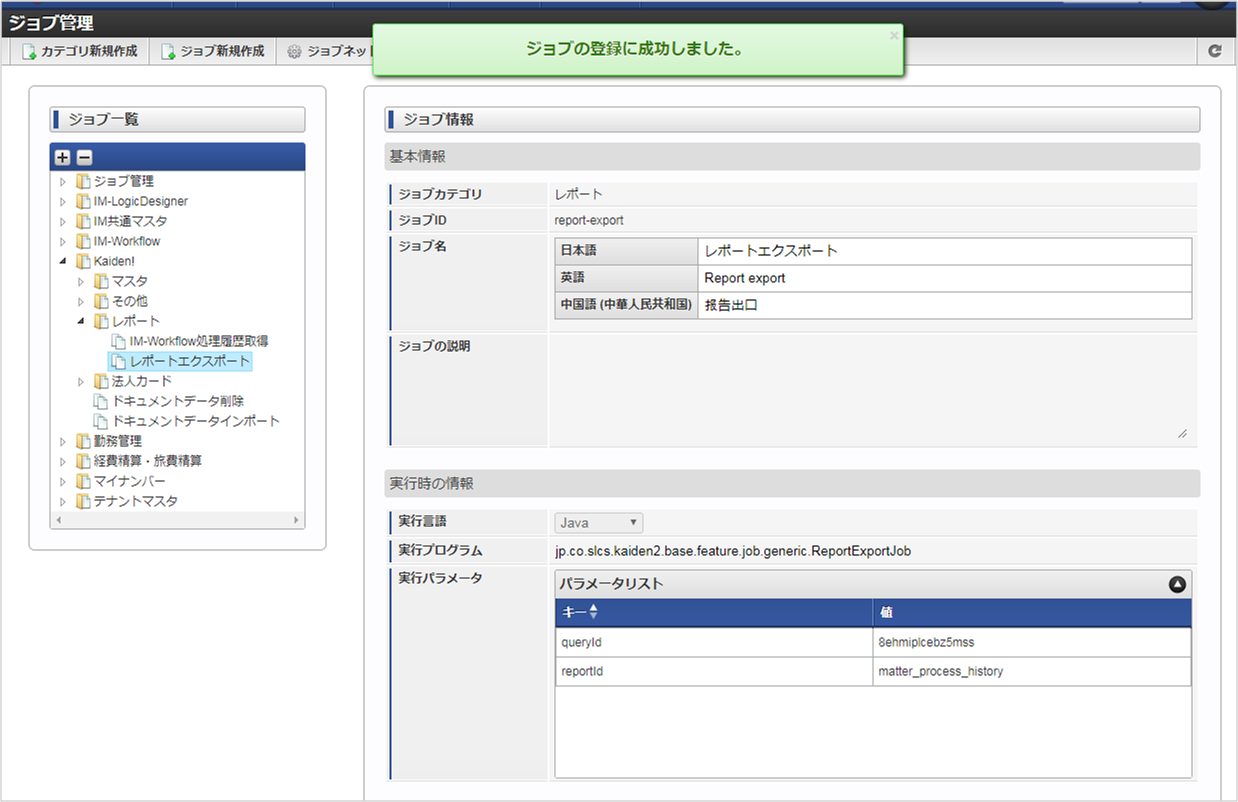
Task: Click ドキュメントデータインポート job document icon
Action: (x=101, y=421)
